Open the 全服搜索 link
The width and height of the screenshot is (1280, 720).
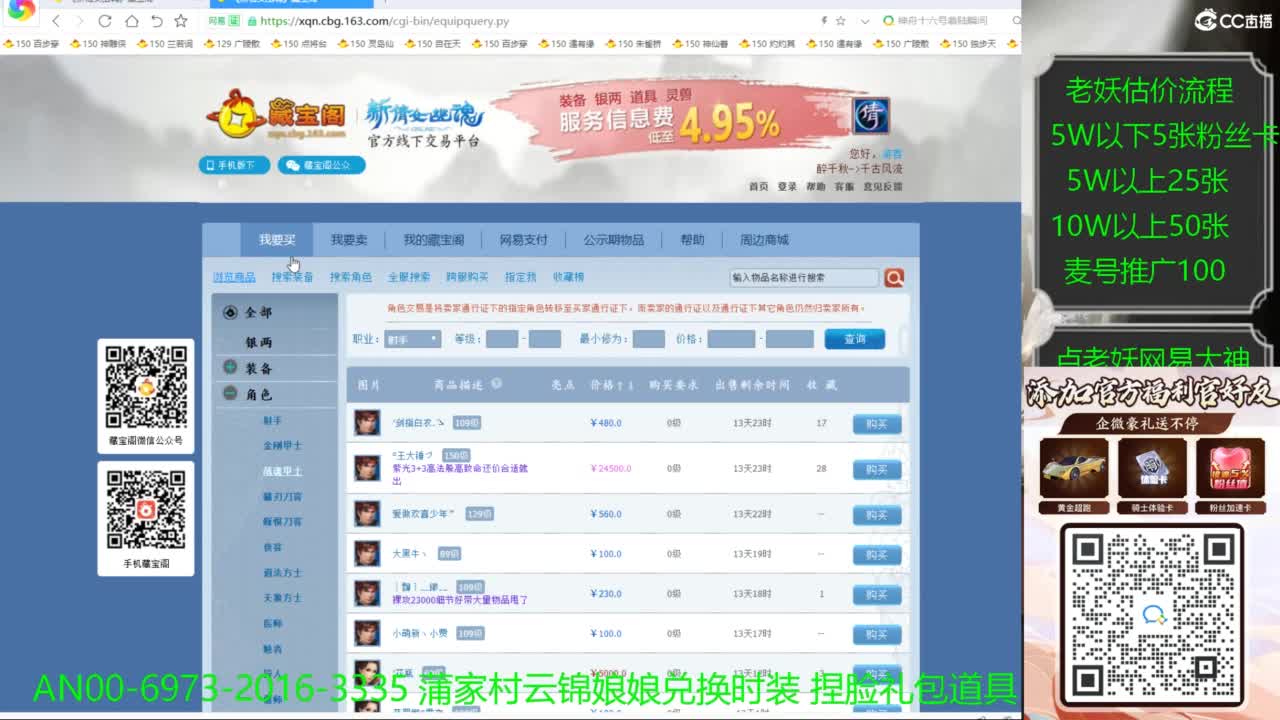[409, 277]
